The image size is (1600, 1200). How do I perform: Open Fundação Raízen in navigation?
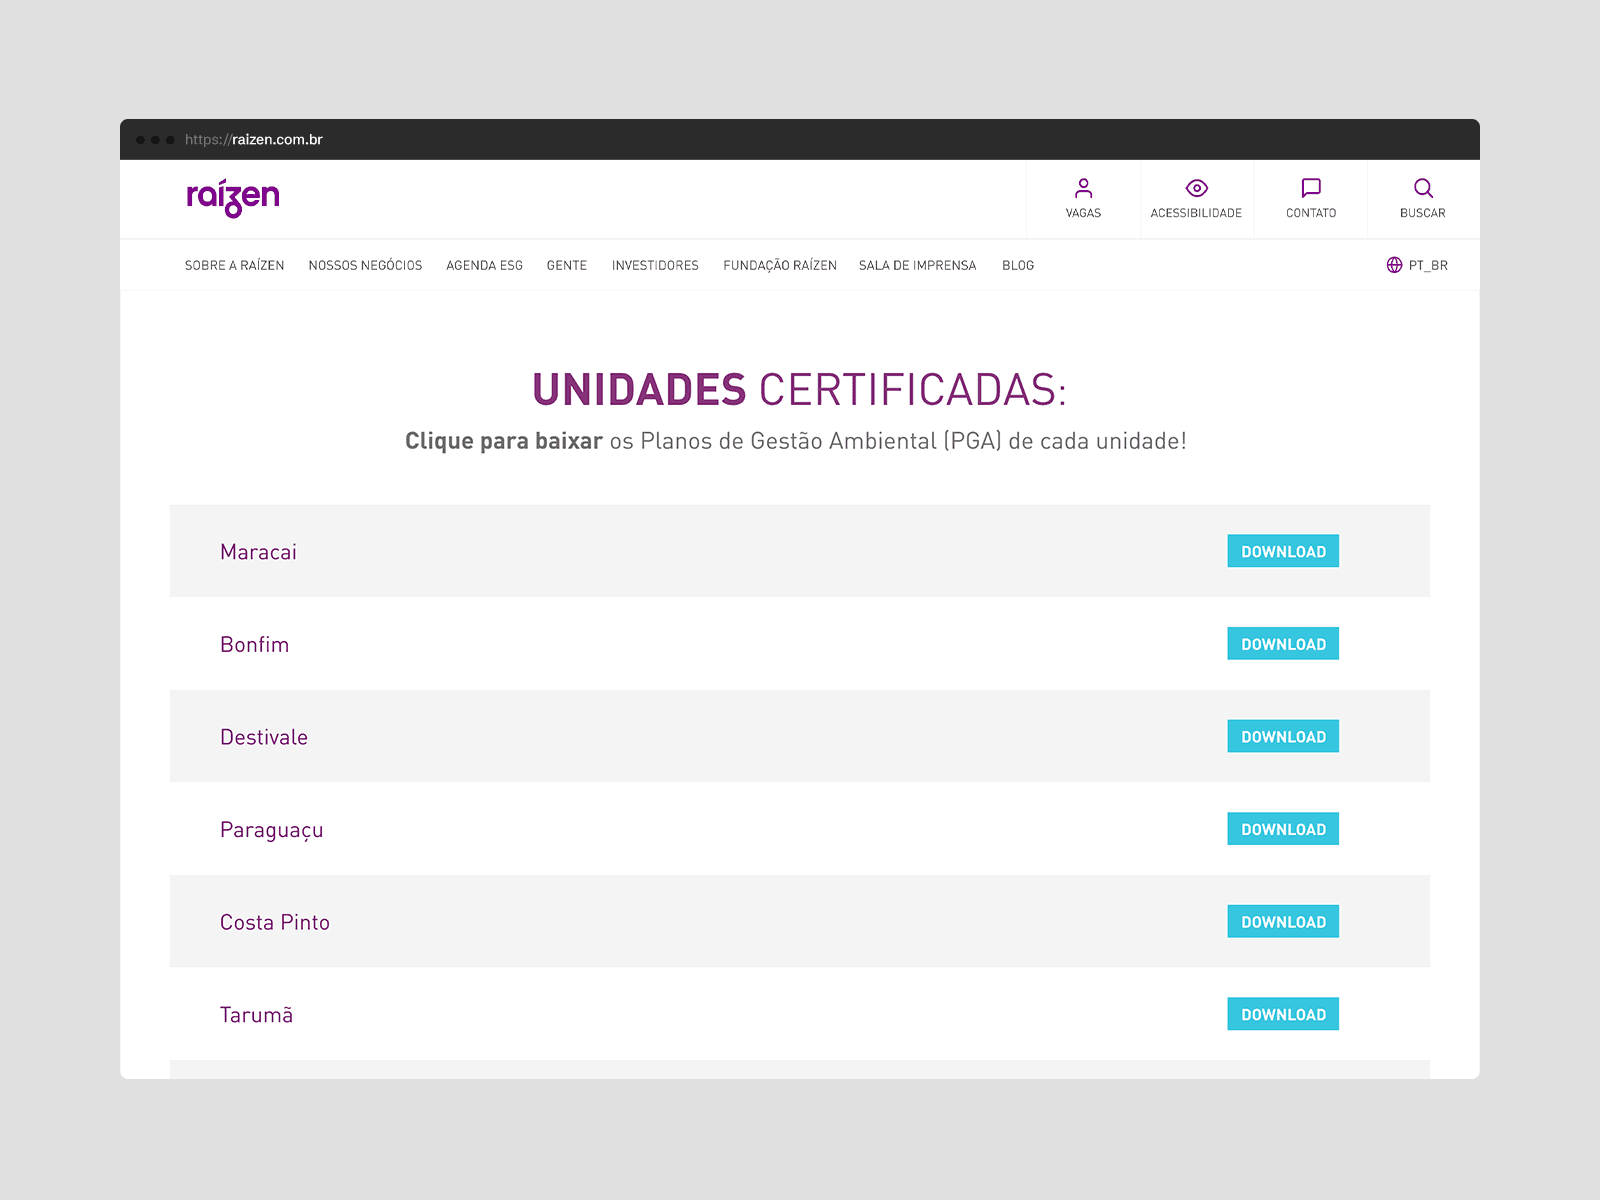pyautogui.click(x=780, y=265)
